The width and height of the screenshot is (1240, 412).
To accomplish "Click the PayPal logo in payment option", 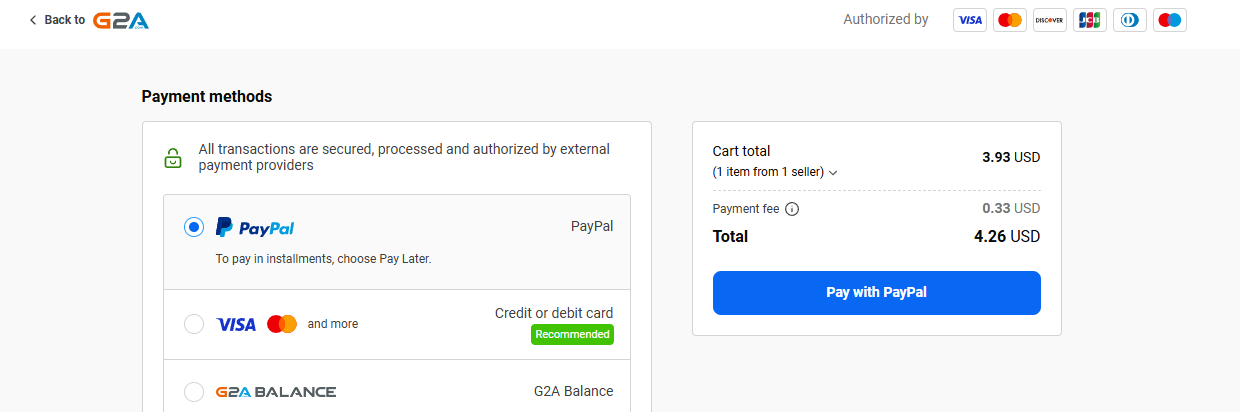I will coord(255,228).
